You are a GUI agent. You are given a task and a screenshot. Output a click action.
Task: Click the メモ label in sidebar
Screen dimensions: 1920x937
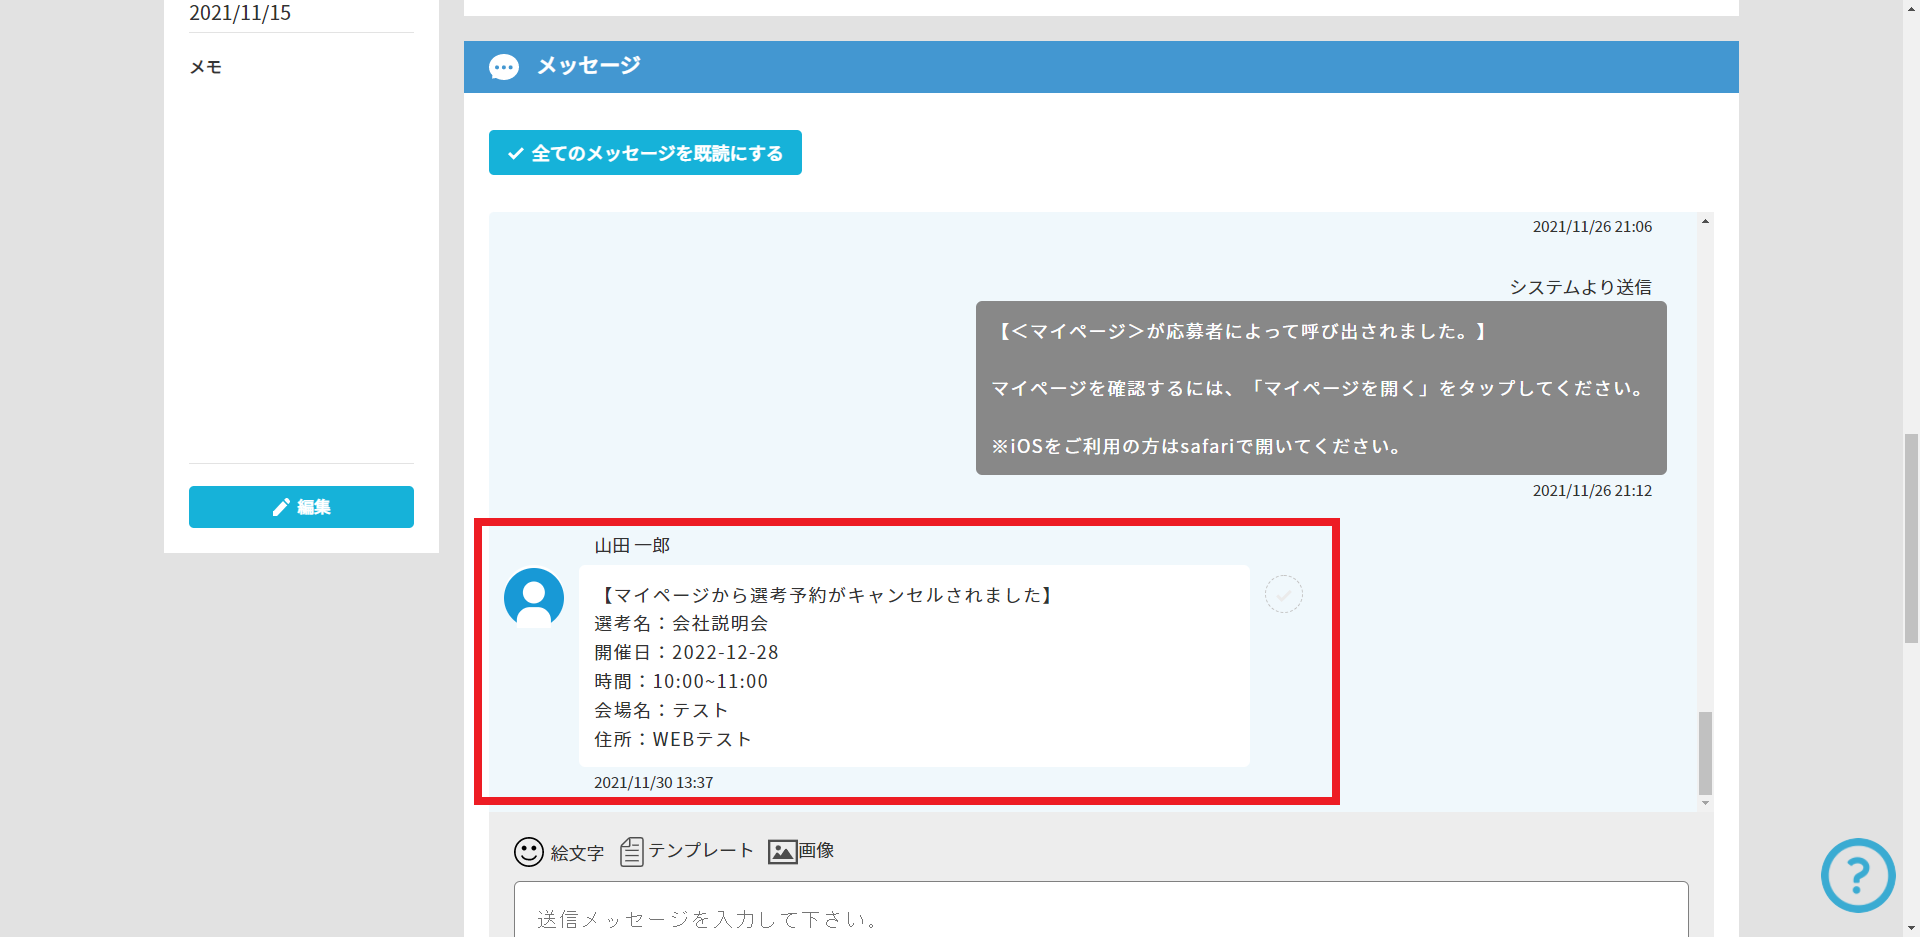pyautogui.click(x=206, y=67)
